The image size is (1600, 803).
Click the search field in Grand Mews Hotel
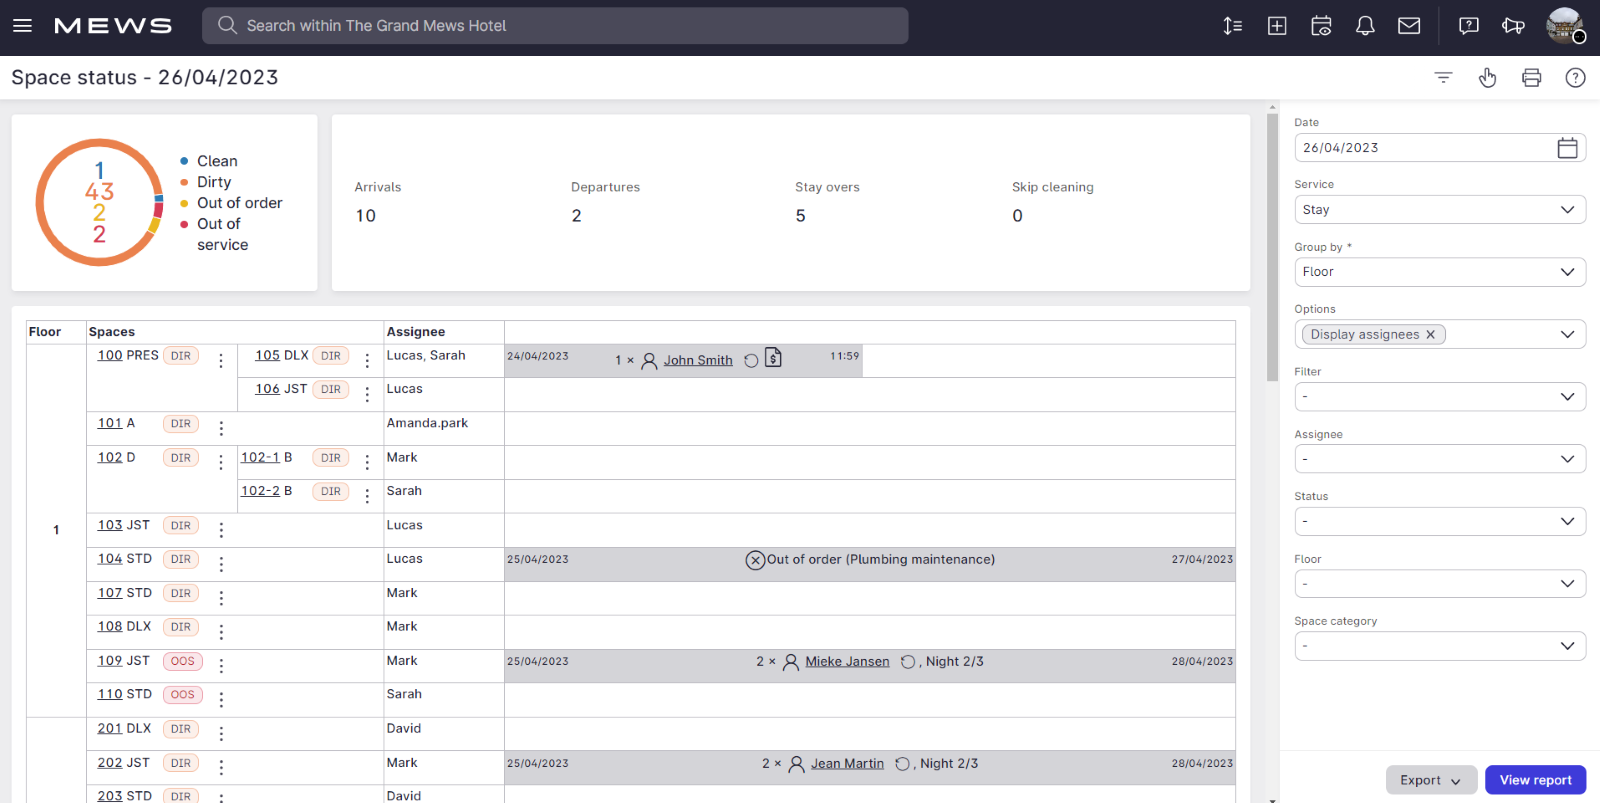(555, 26)
